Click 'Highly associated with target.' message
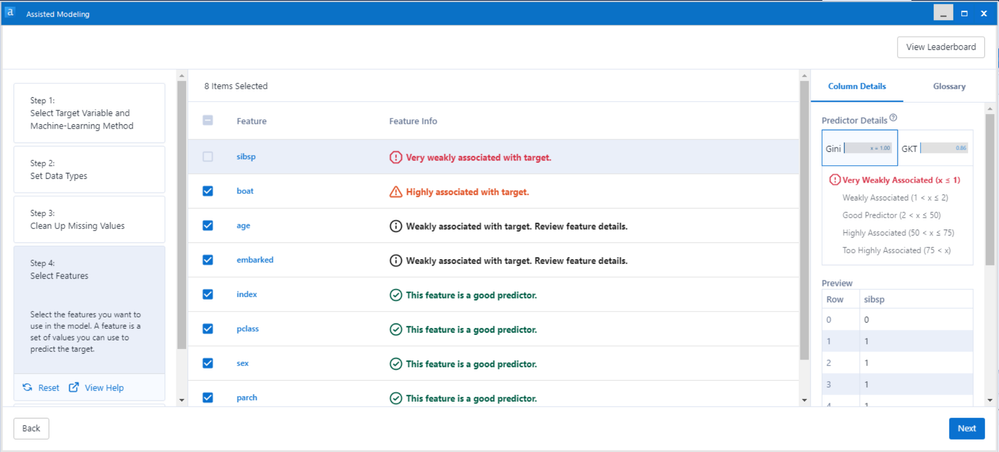The image size is (999, 452). click(x=468, y=191)
